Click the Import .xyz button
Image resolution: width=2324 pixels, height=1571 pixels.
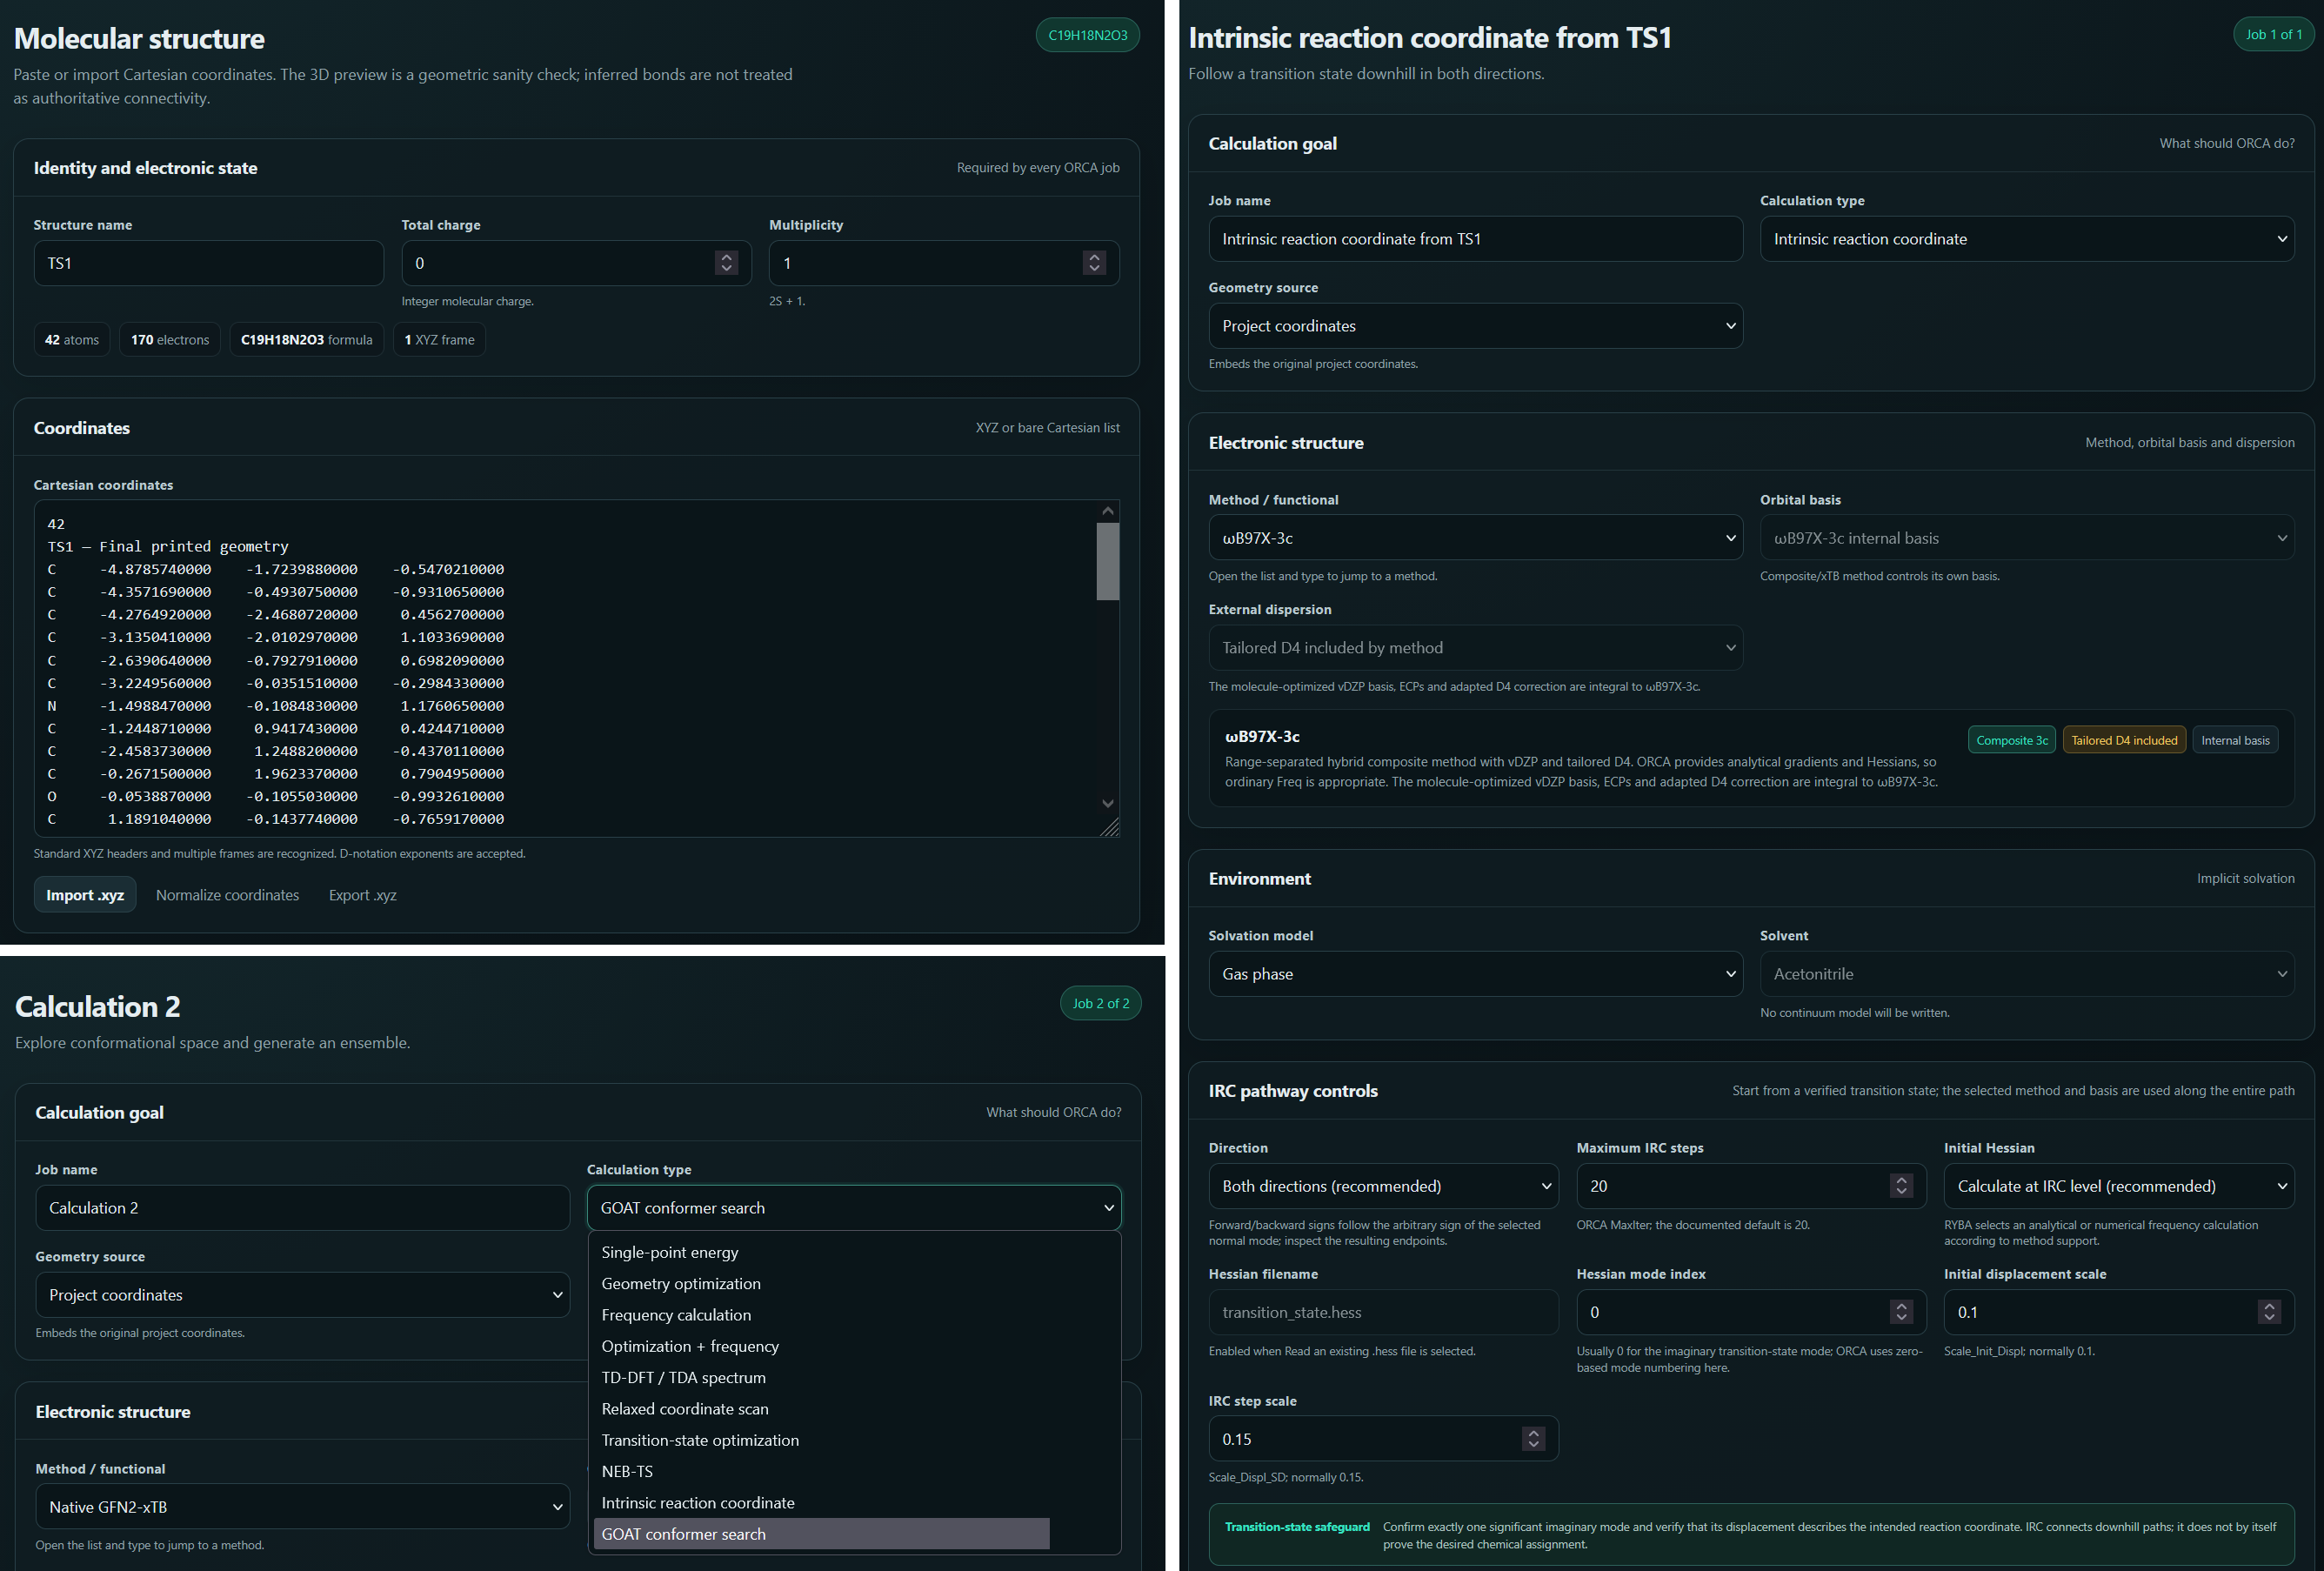(85, 895)
